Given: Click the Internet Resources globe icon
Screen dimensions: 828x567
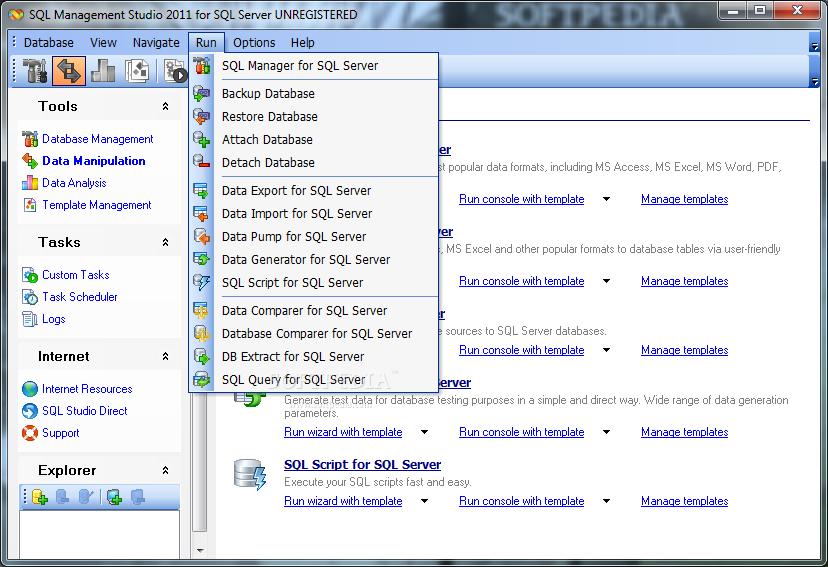Looking at the screenshot, I should click(x=29, y=389).
